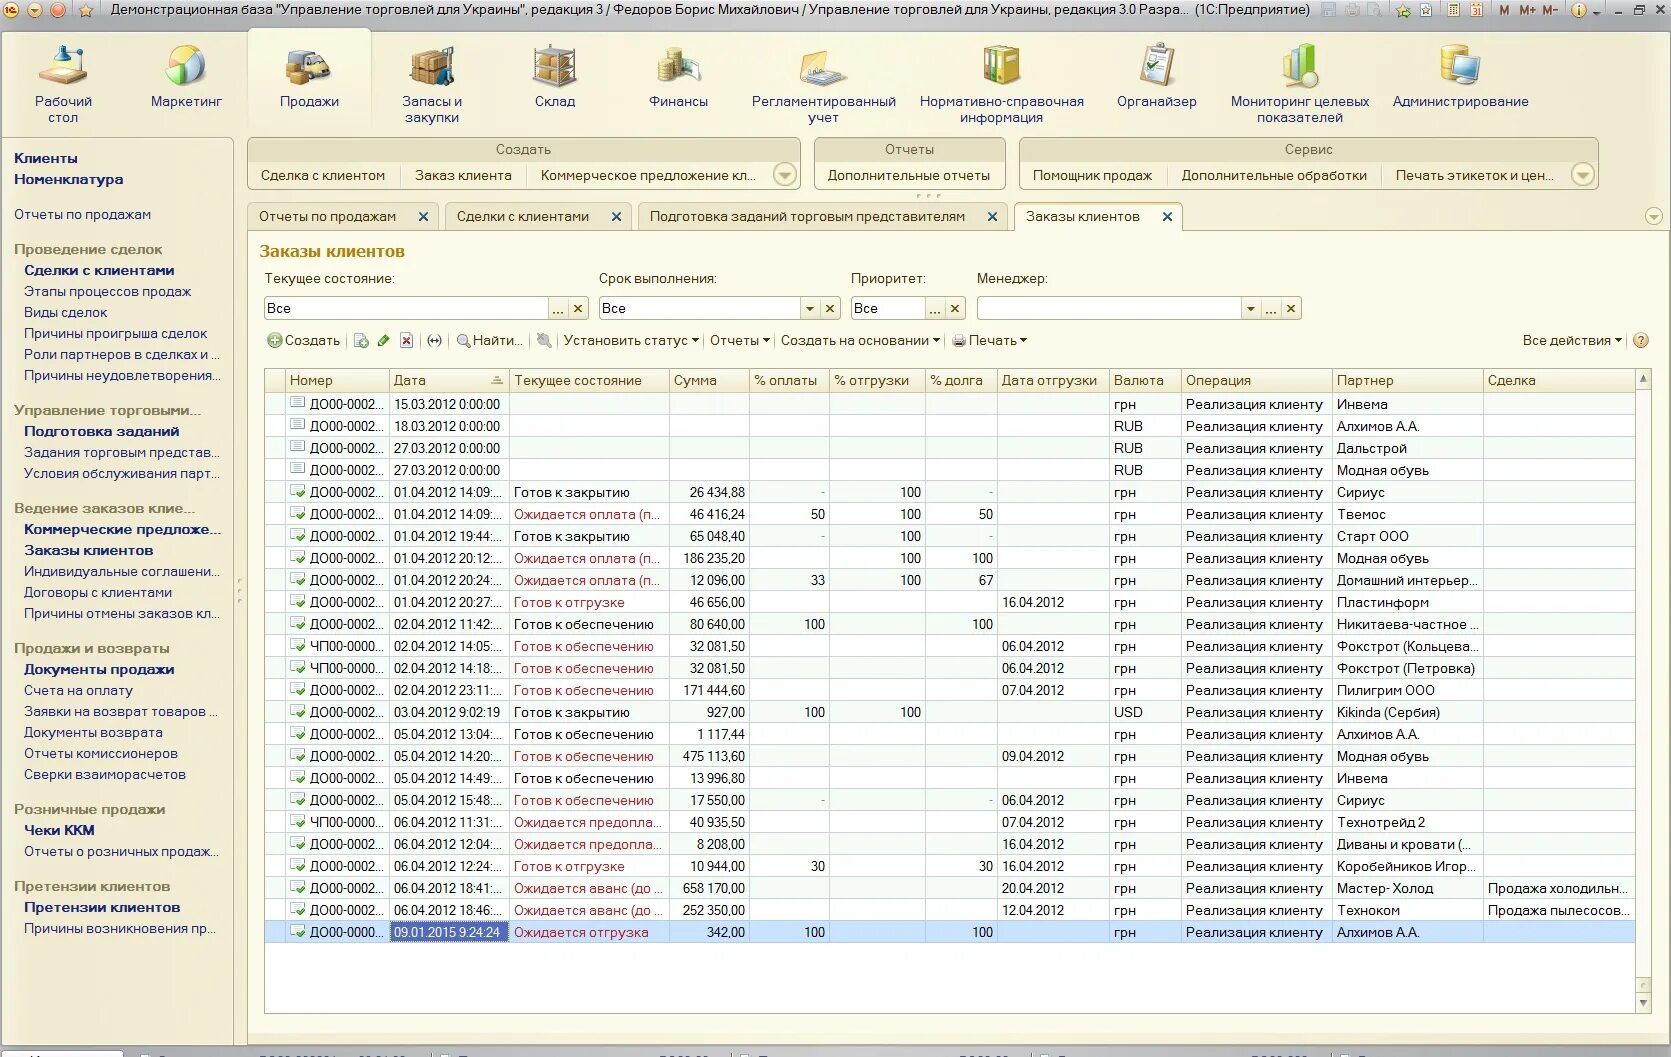Open the Продажи section tab
1671x1057 pixels.
pos(309,78)
